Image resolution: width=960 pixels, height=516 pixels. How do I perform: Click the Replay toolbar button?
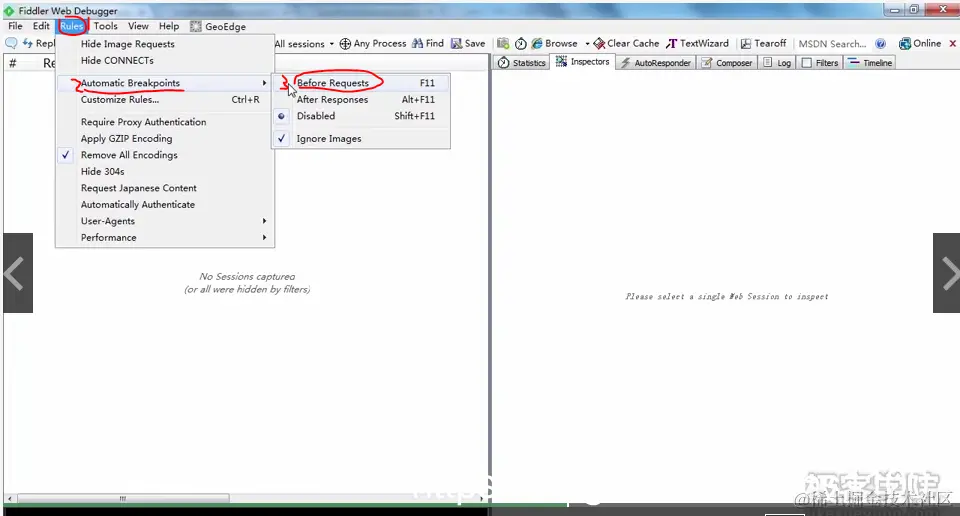[x=39, y=43]
